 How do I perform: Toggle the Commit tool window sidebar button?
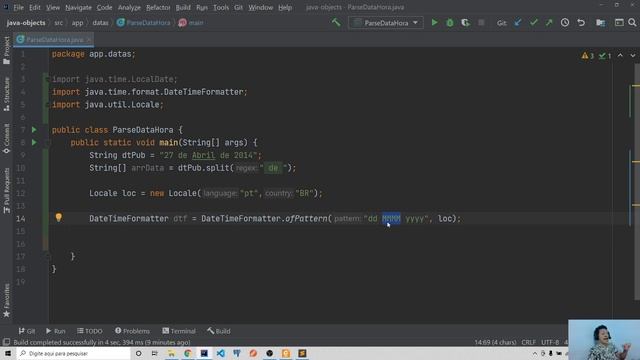(7, 139)
